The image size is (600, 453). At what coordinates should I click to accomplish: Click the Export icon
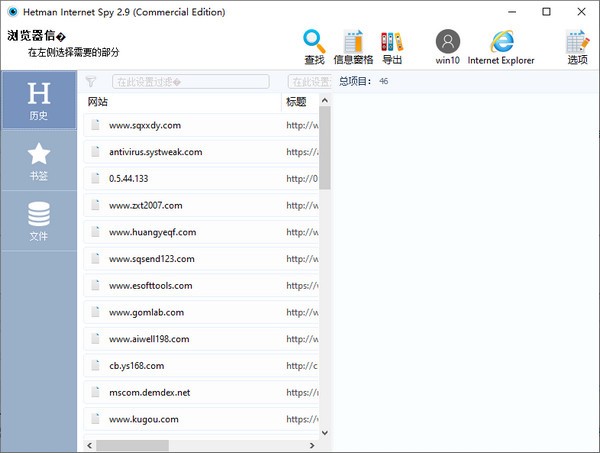392,41
